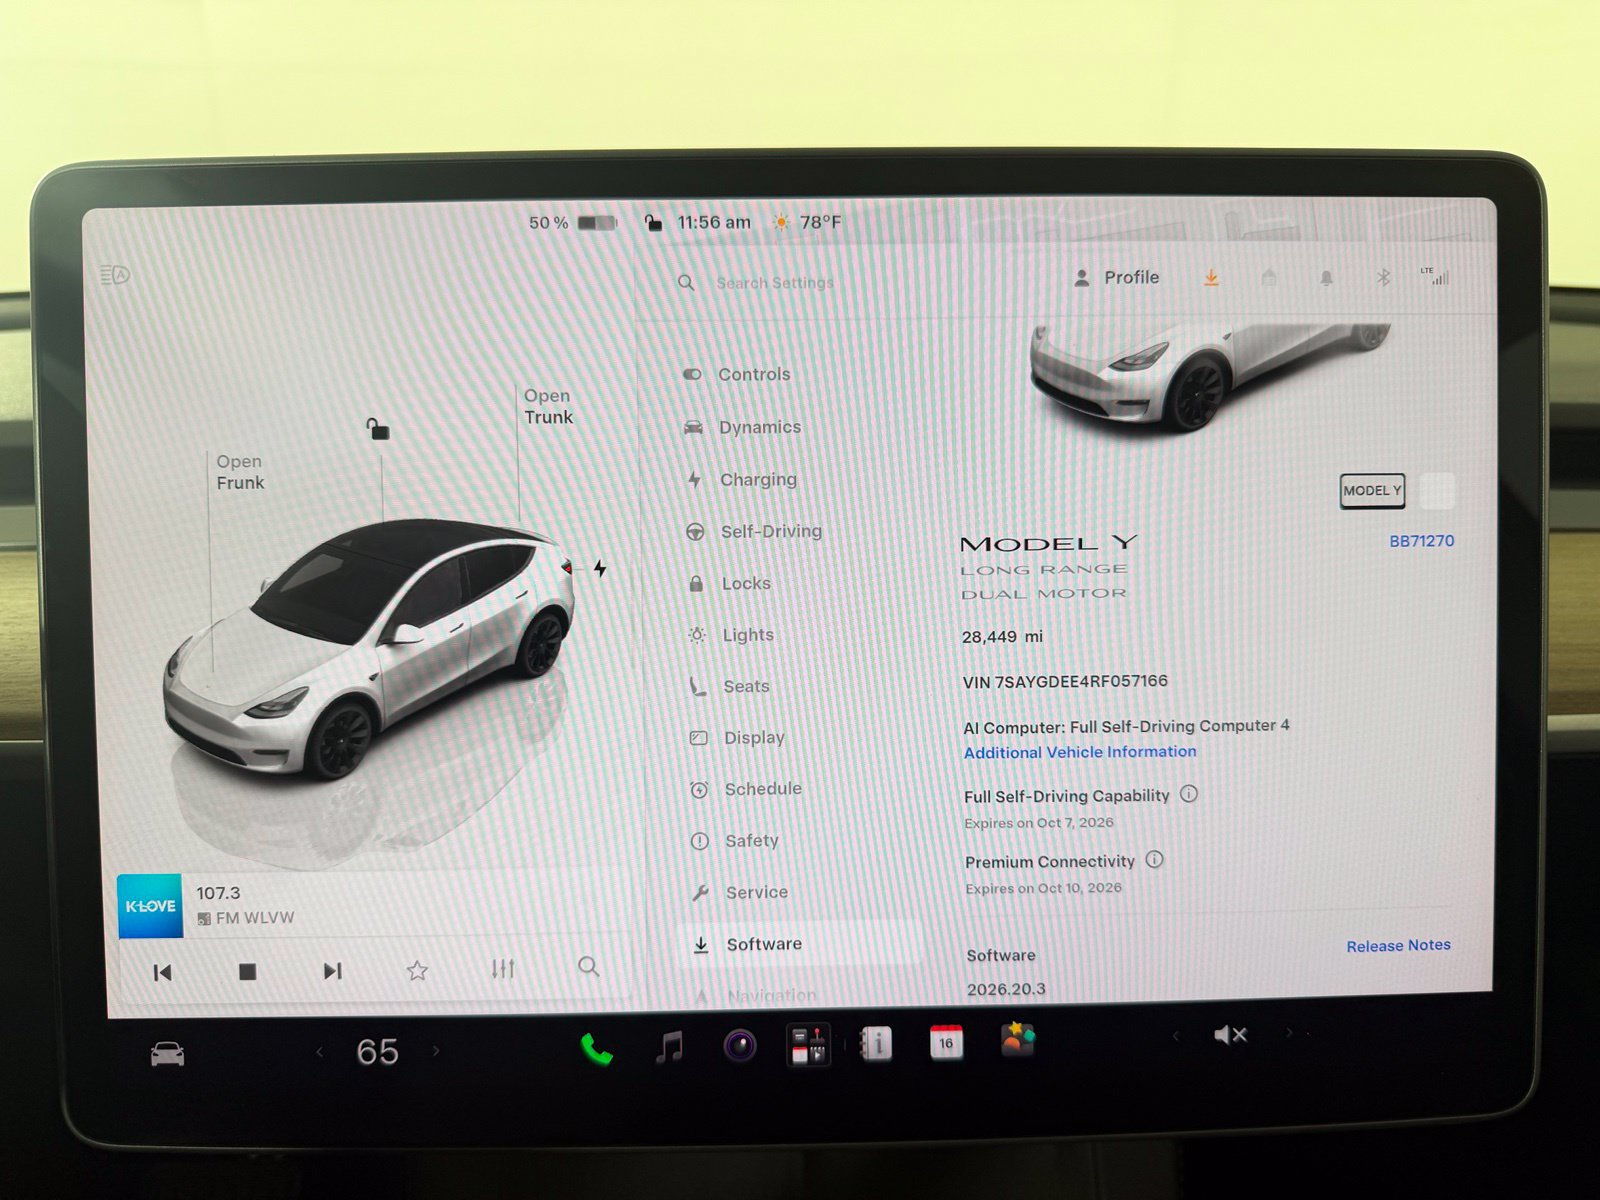Screen dimensions: 1600x1200
Task: Open Schedule settings menu
Action: pos(746,789)
